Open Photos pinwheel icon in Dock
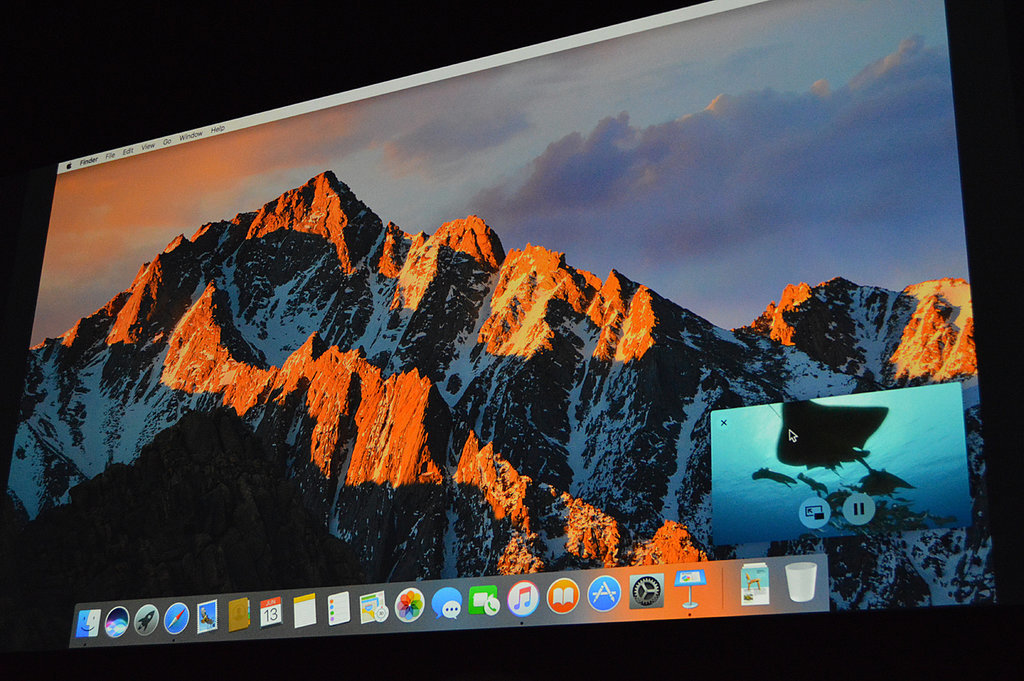Viewport: 1024px width, 681px height. (409, 605)
